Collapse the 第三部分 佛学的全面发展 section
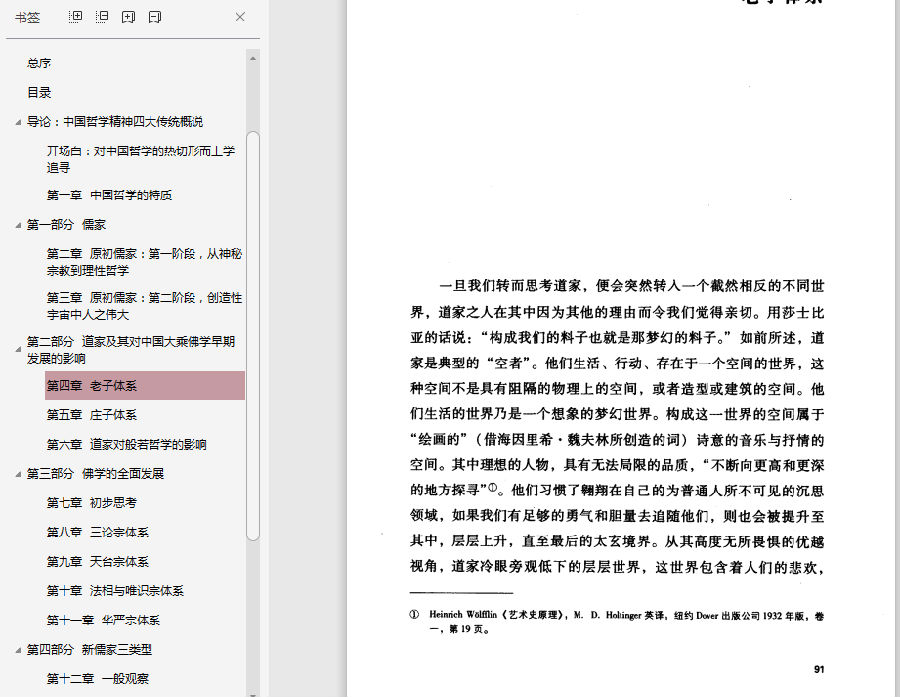This screenshot has height=697, width=900. (x=18, y=474)
